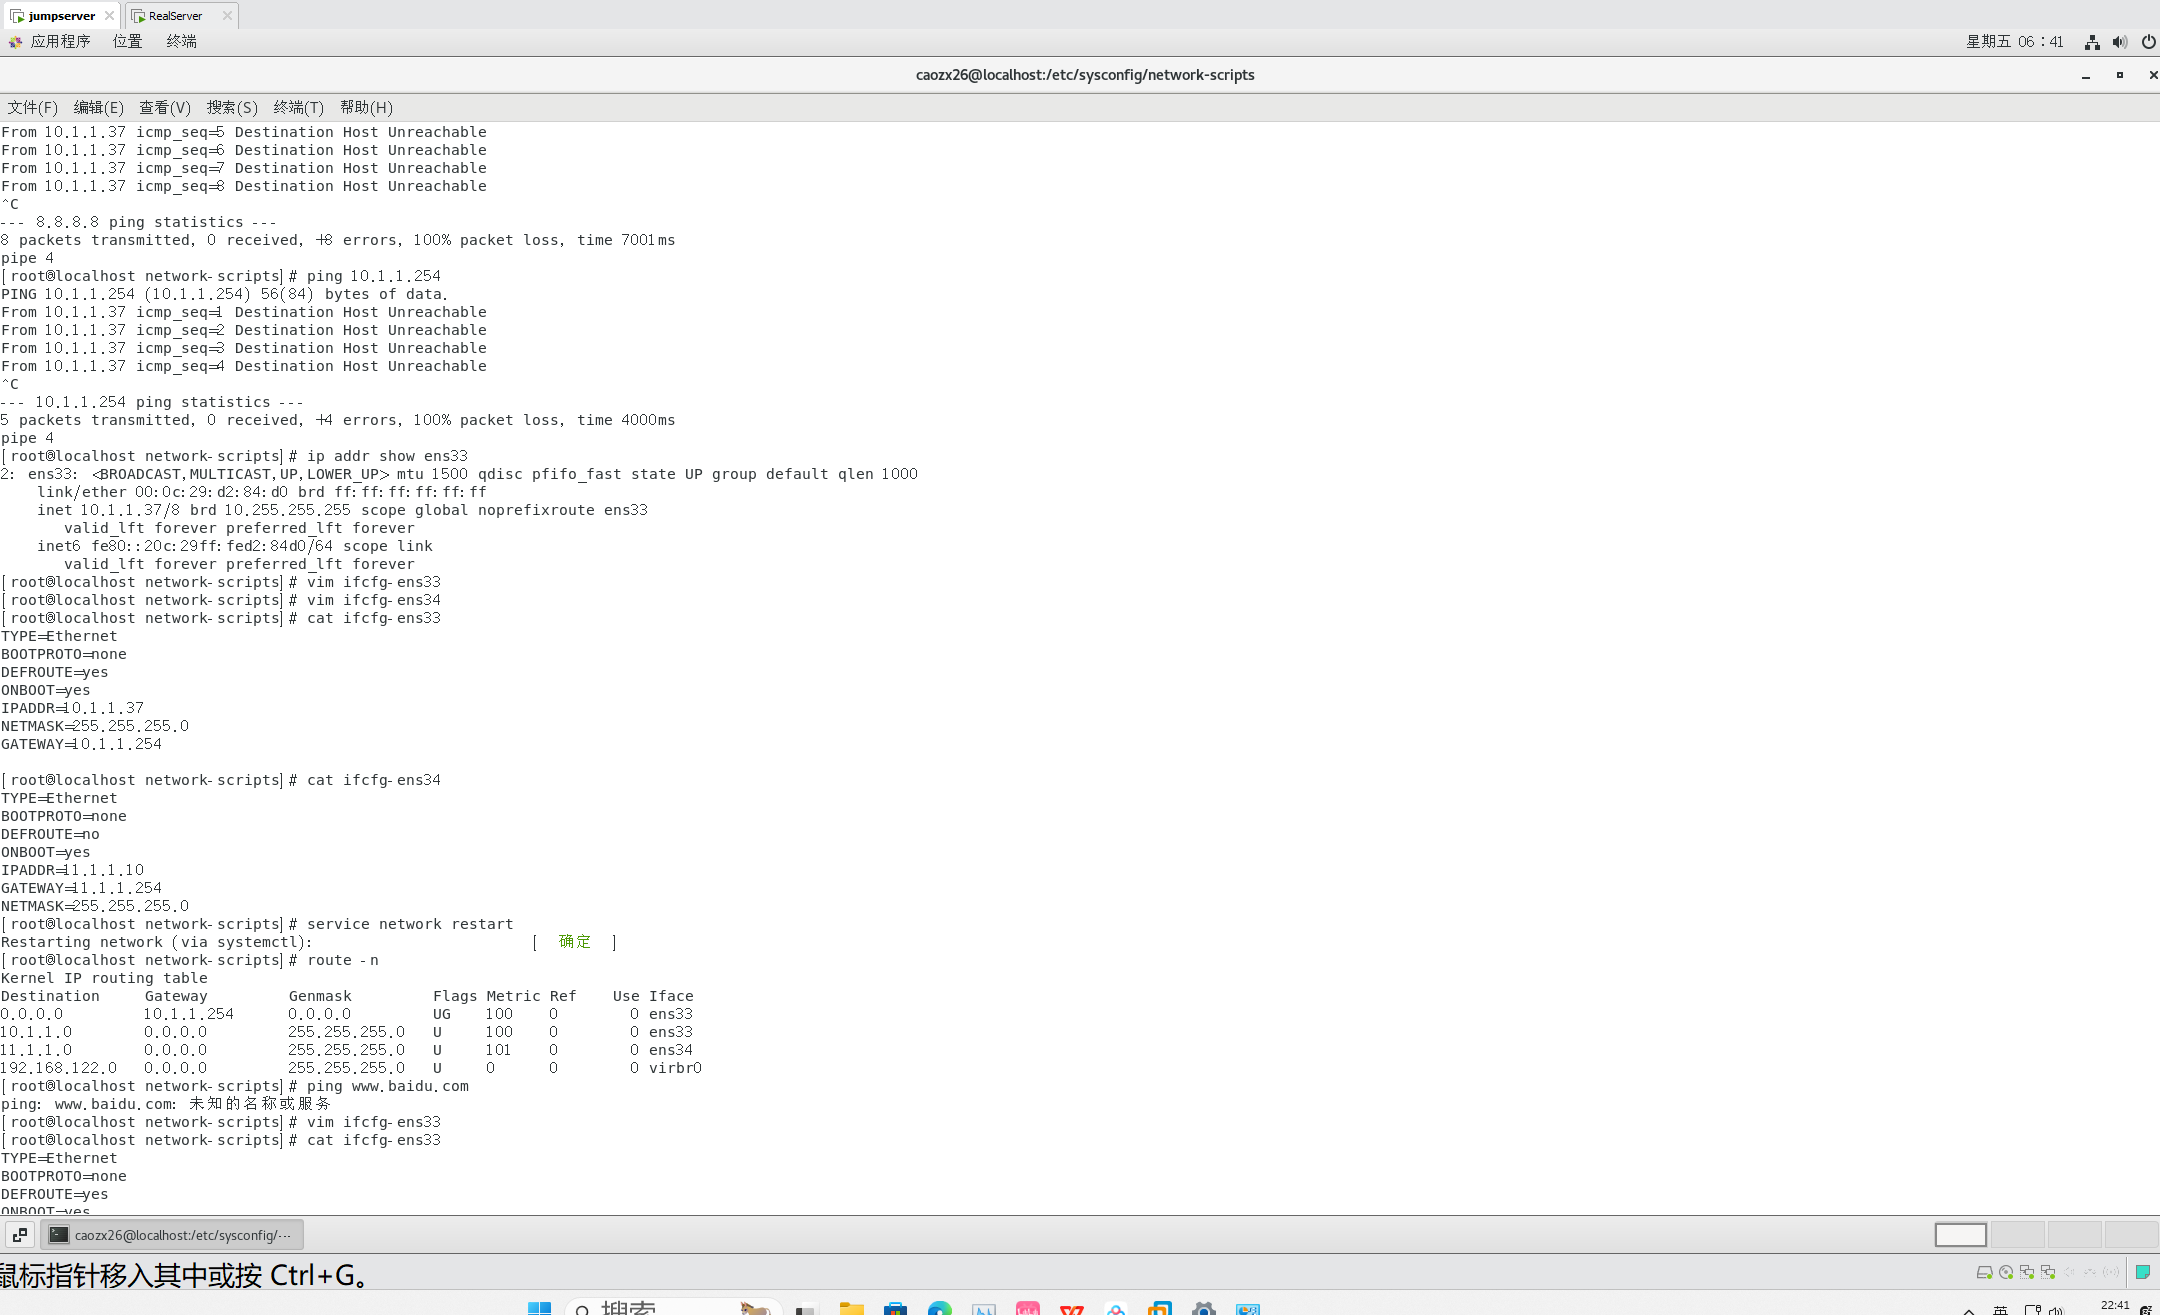The width and height of the screenshot is (2160, 1315).
Task: Click the show desktop icon in bottom panel
Action: click(x=19, y=1235)
